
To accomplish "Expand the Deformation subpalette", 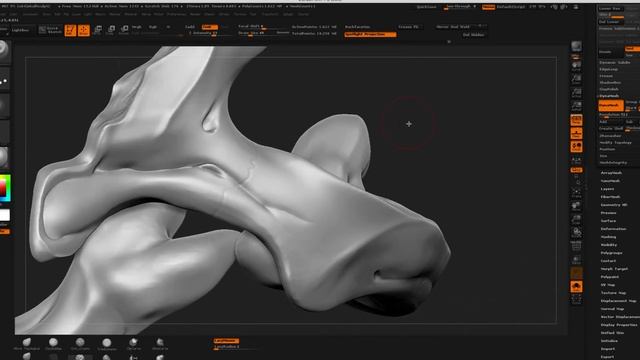I will (613, 229).
